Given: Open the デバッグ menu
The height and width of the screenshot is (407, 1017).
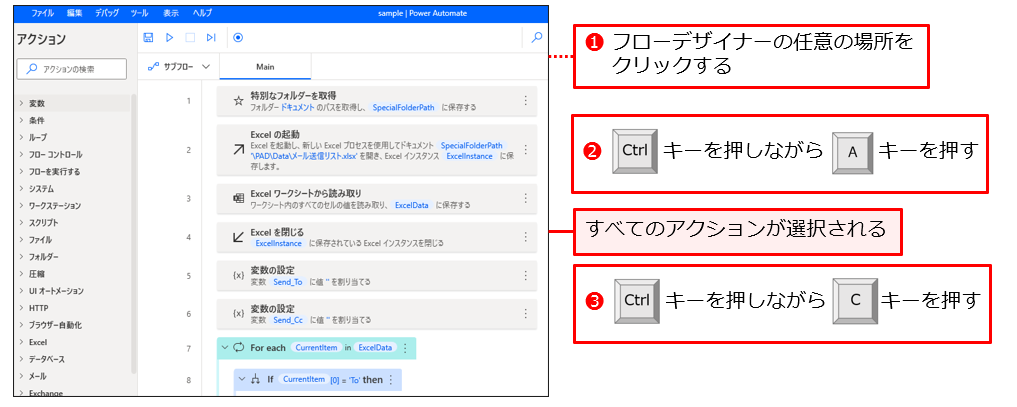Looking at the screenshot, I should click(107, 13).
